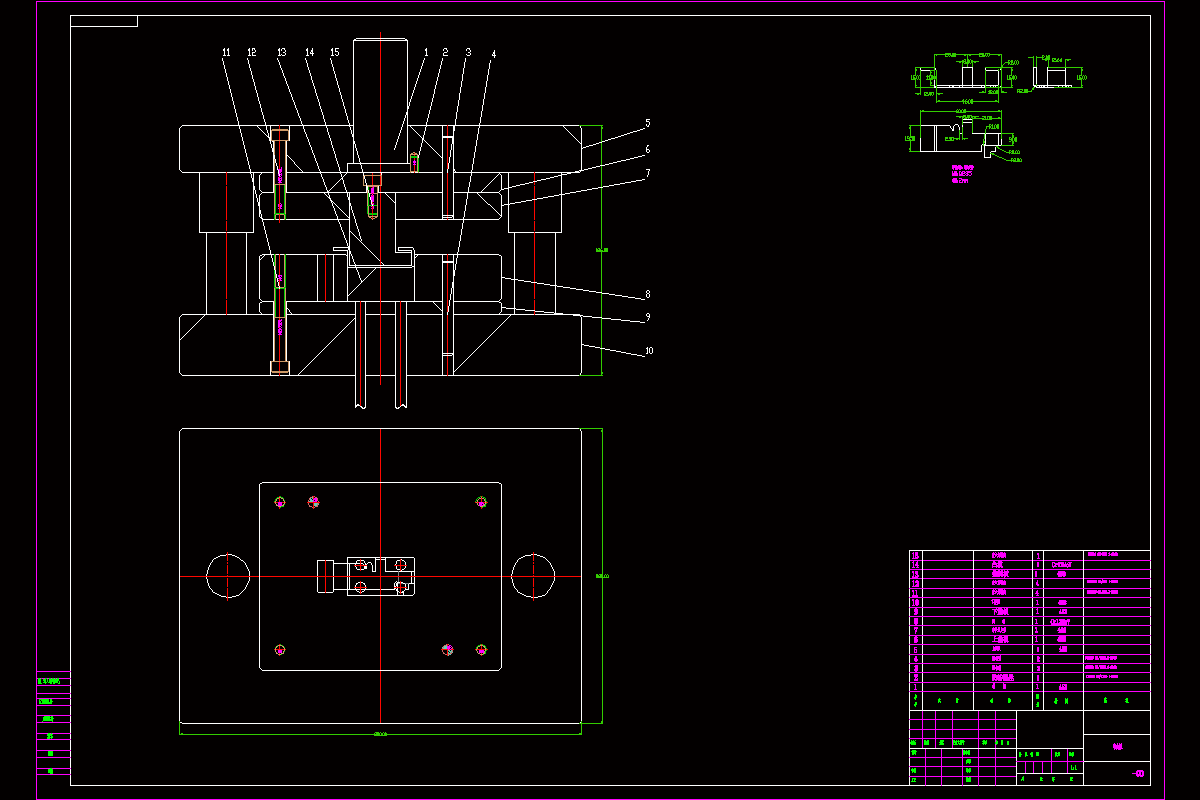The image size is (1200, 800).
Task: Click the left guide post circle in plan view
Action: coord(228,576)
